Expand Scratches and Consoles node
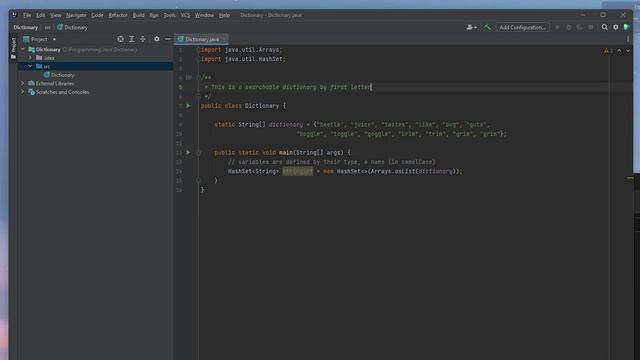 point(23,92)
